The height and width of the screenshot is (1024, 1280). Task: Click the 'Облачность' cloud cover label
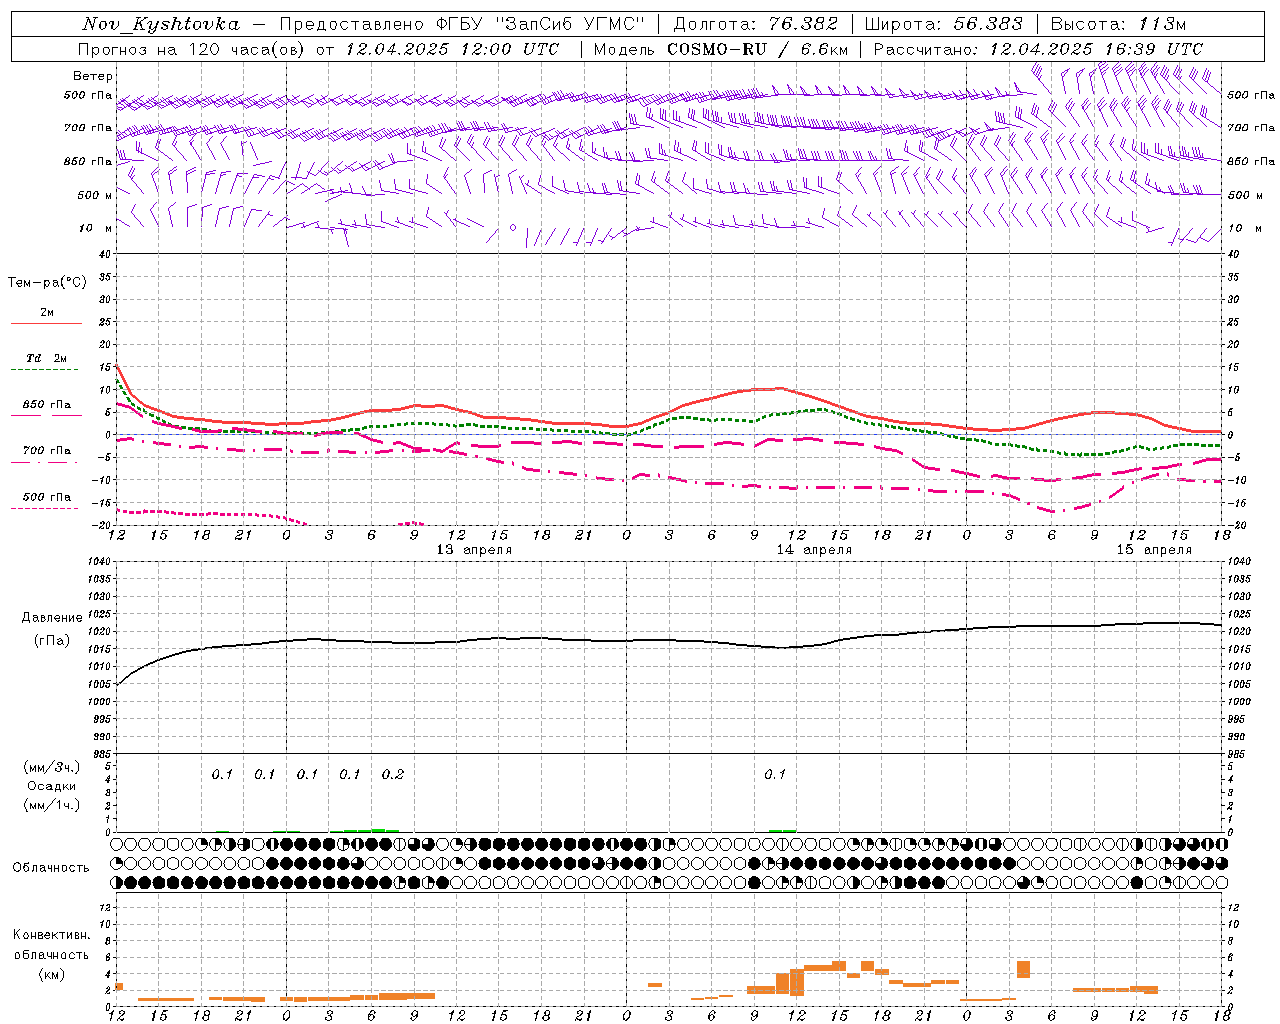pyautogui.click(x=51, y=868)
